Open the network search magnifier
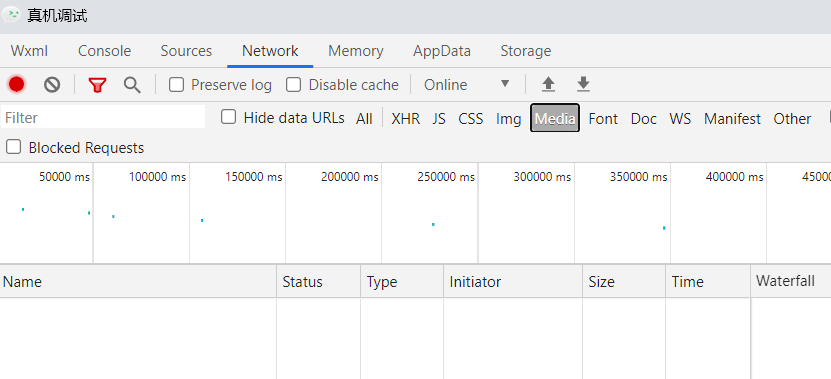The height and width of the screenshot is (379, 831). (132, 85)
